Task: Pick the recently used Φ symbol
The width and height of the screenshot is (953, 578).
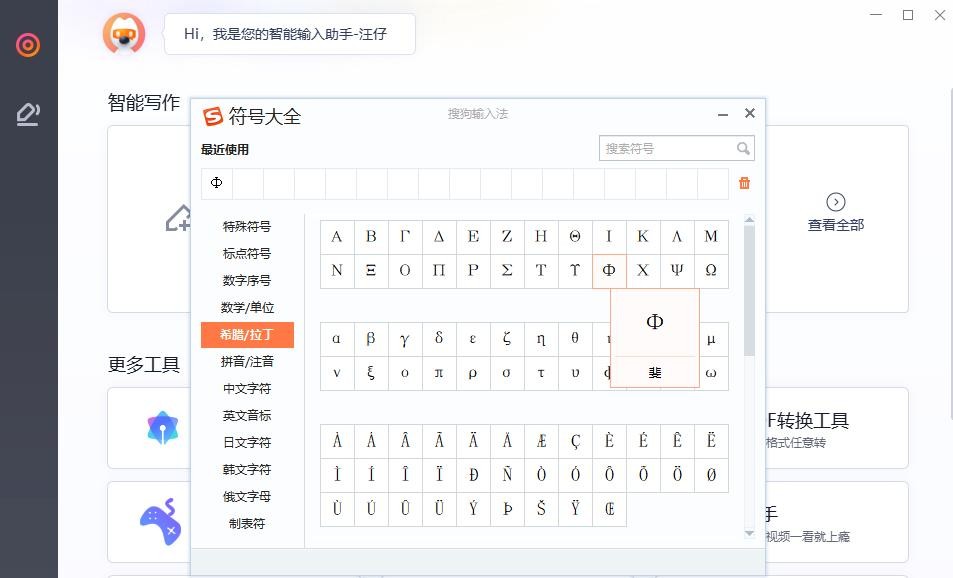Action: (217, 184)
